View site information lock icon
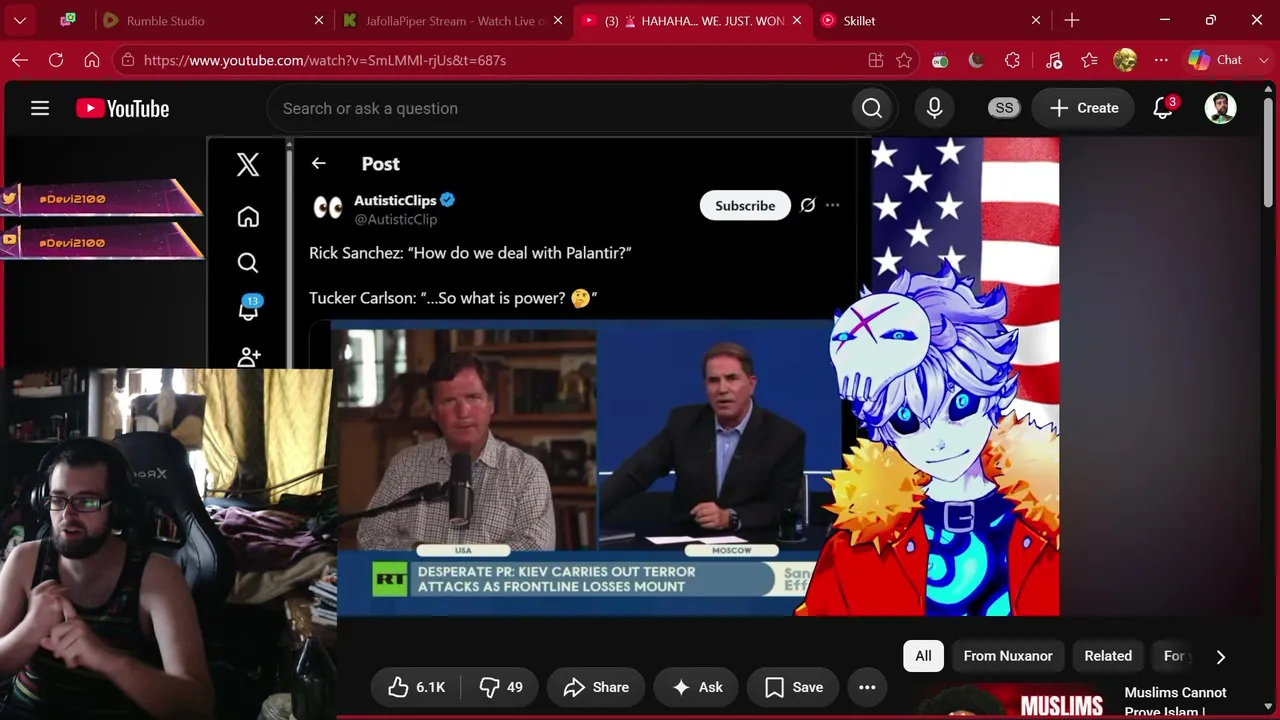 click(x=126, y=60)
